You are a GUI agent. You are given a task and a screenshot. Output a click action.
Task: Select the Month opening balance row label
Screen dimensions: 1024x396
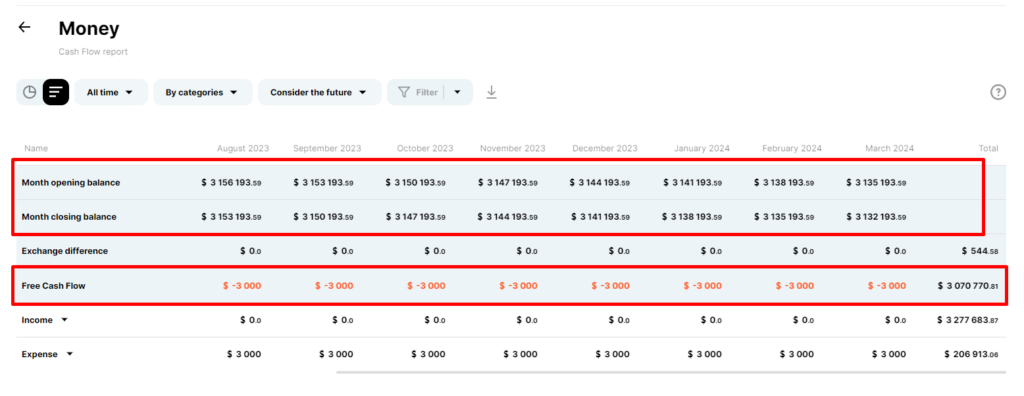[71, 183]
